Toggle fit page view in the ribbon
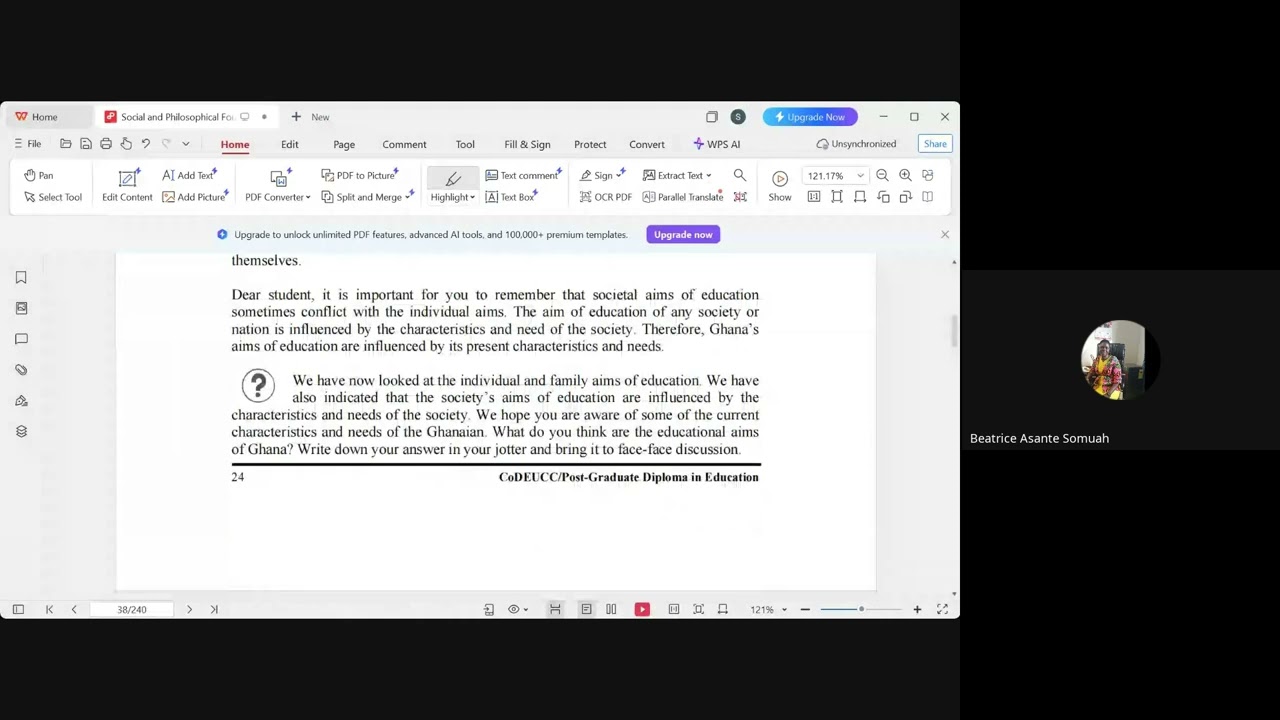 pyautogui.click(x=837, y=197)
